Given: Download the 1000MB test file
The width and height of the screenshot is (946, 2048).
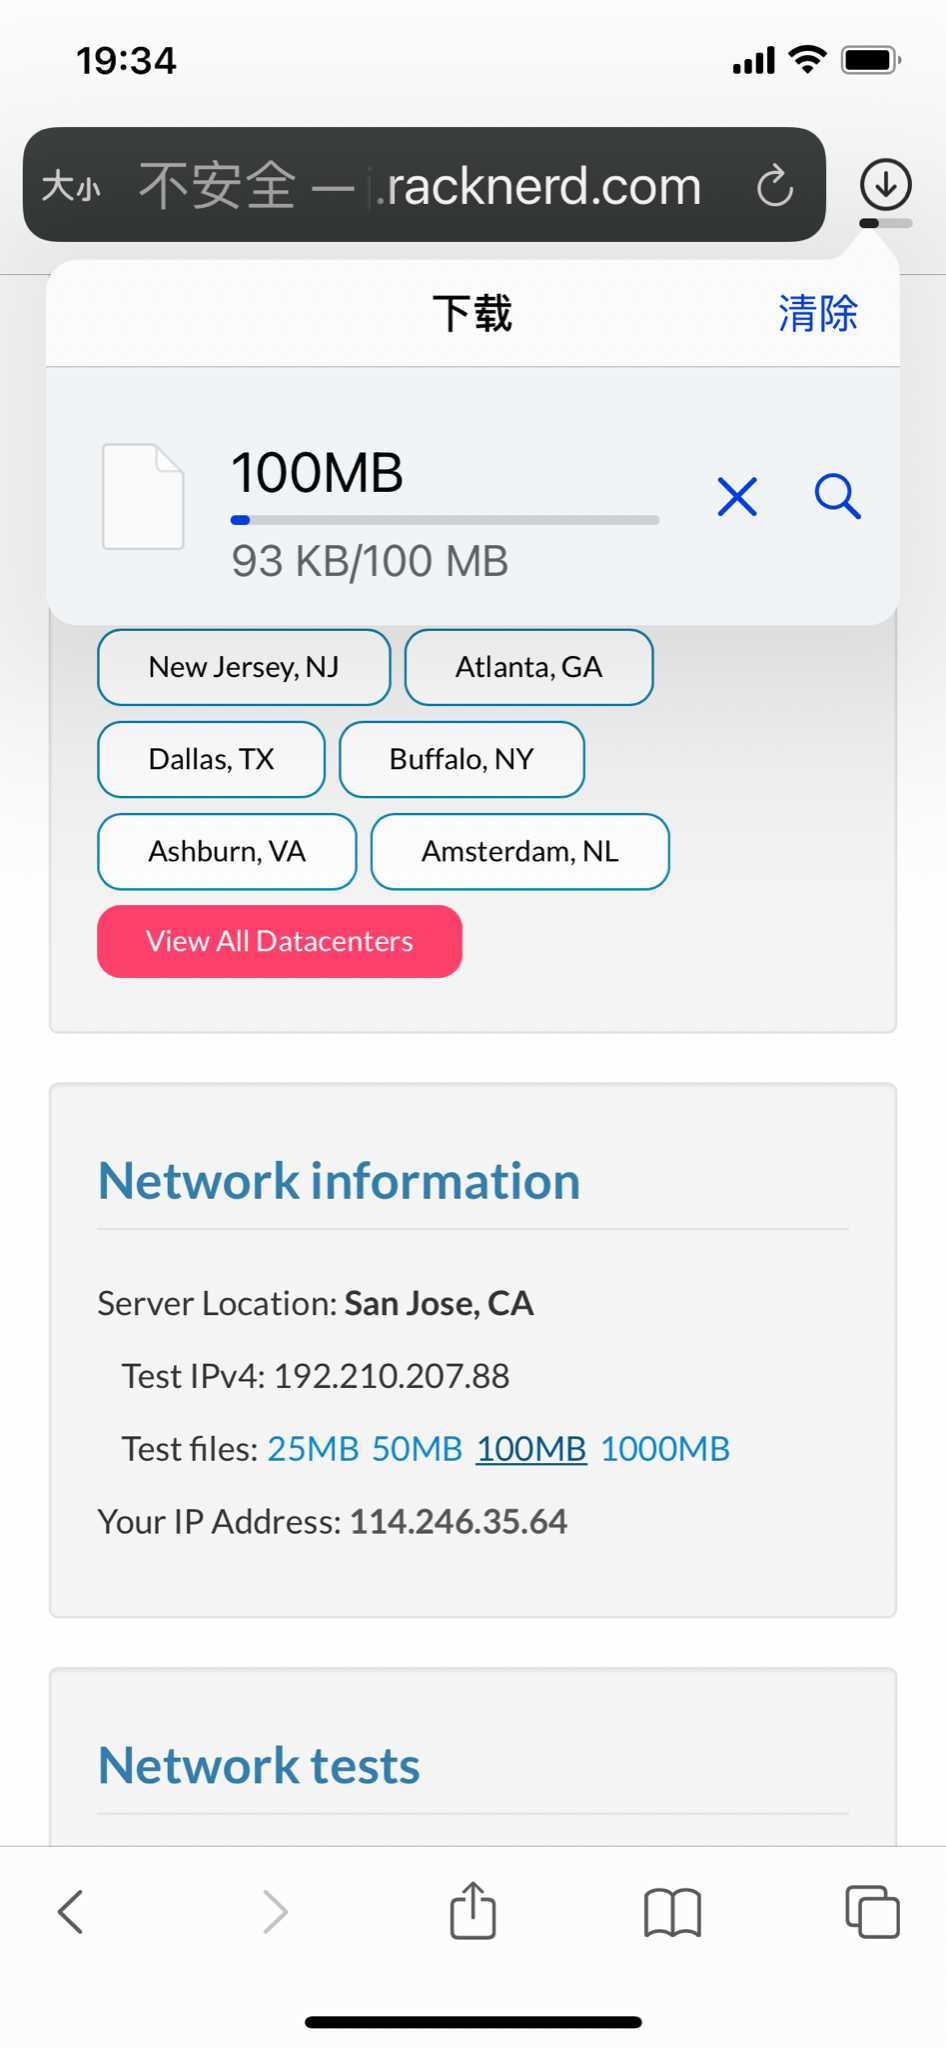Looking at the screenshot, I should click(x=665, y=1449).
